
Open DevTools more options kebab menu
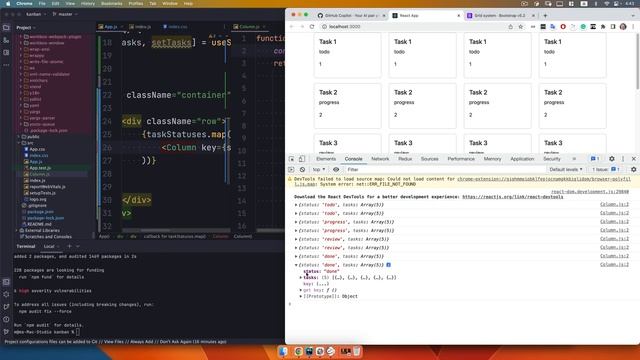coord(623,159)
